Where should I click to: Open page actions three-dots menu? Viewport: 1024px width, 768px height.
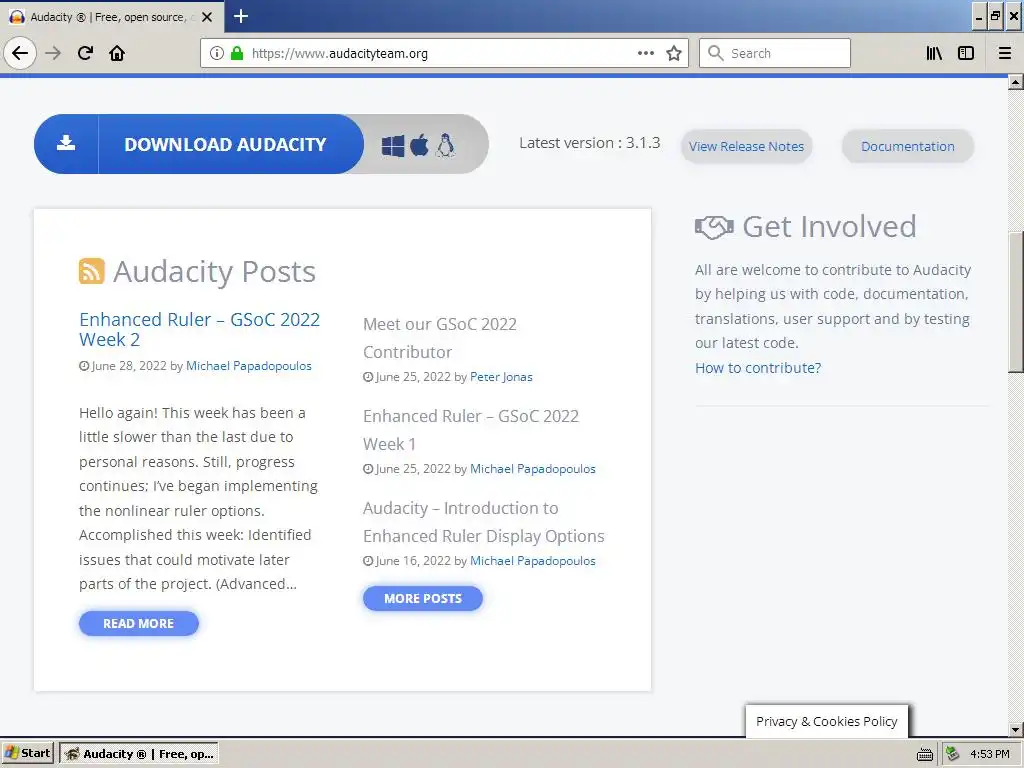point(646,53)
